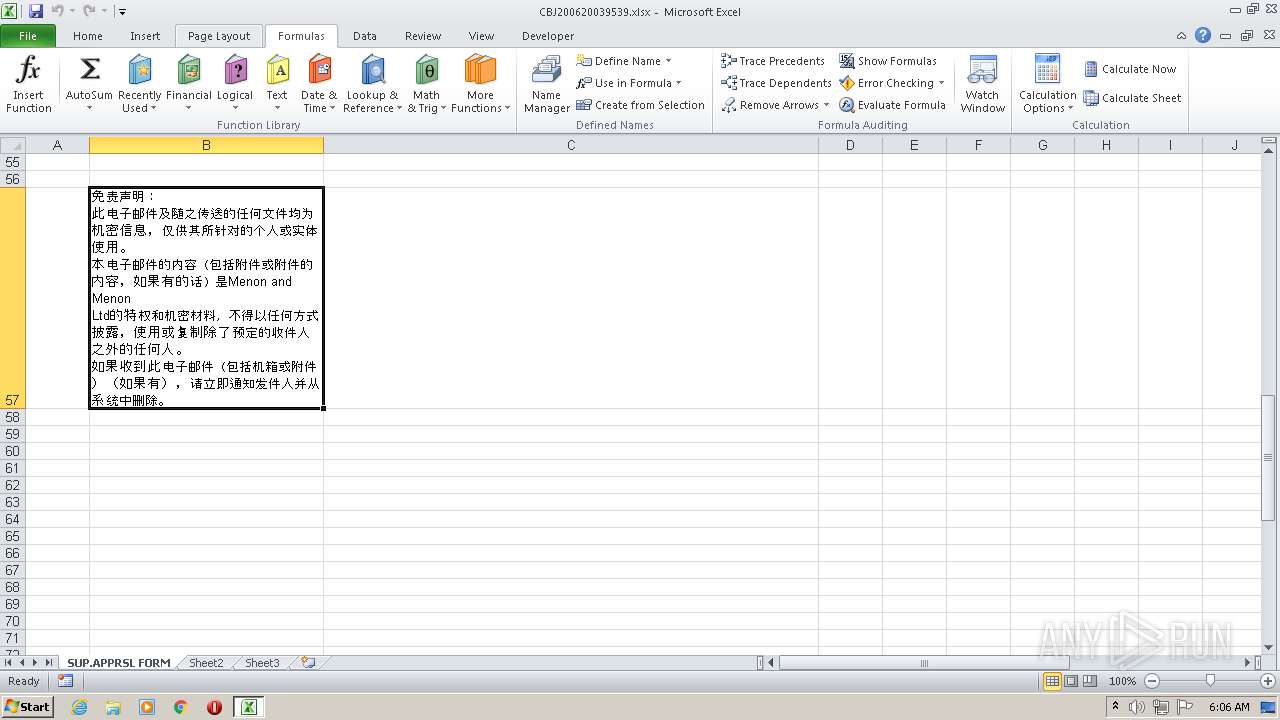This screenshot has width=1280, height=720.
Task: Click Calculate Sheet
Action: click(x=1132, y=98)
